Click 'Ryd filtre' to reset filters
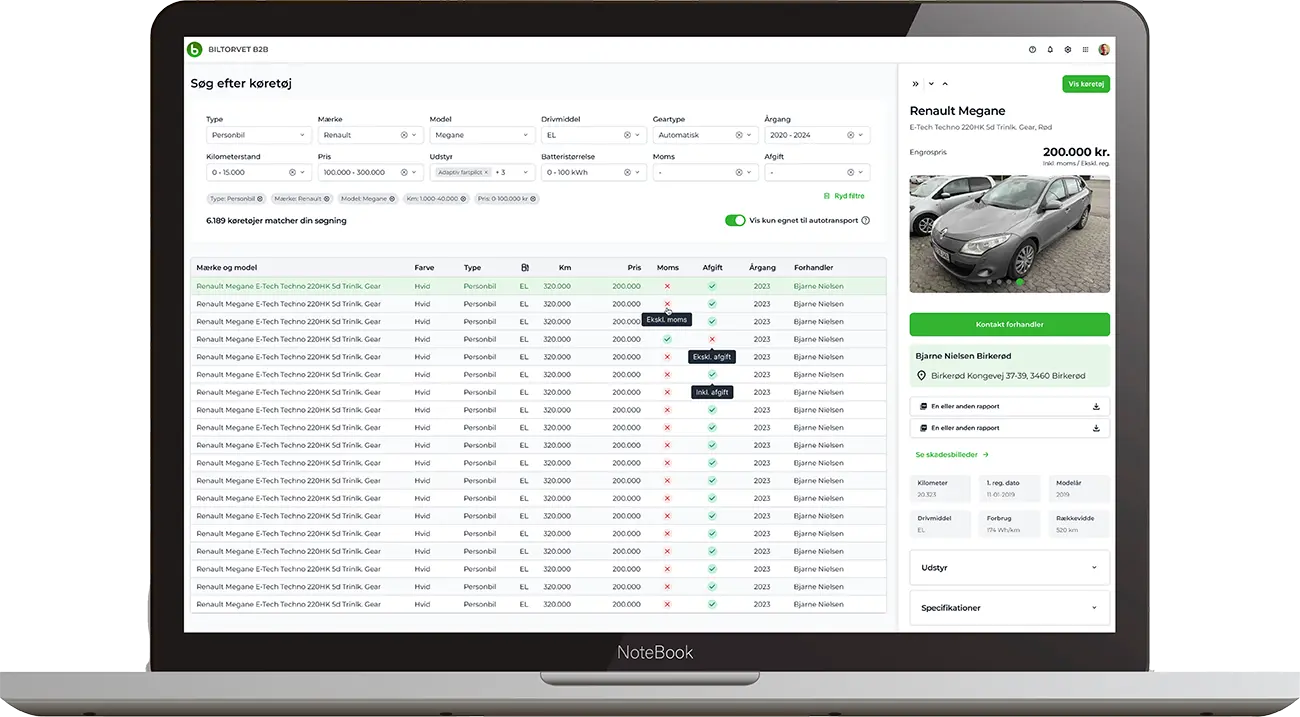Image resolution: width=1300 pixels, height=717 pixels. [844, 196]
